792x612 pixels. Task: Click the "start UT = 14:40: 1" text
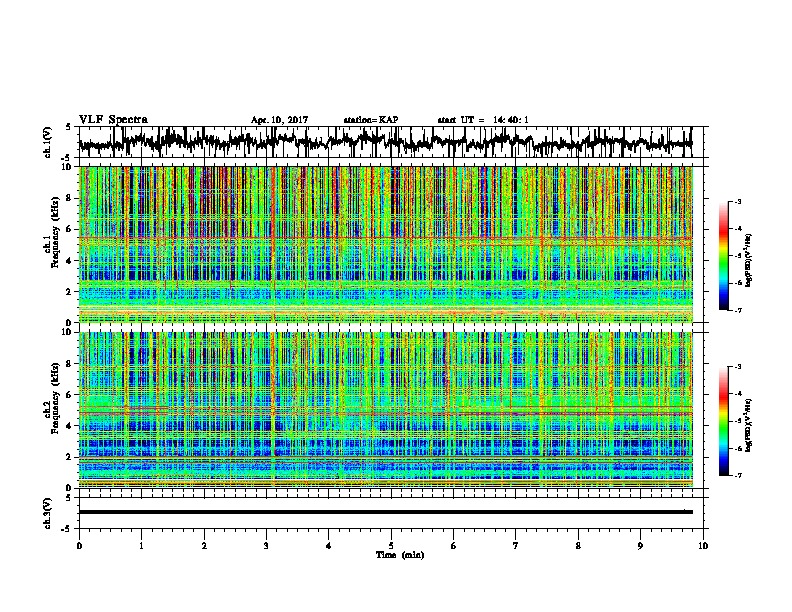click(483, 120)
